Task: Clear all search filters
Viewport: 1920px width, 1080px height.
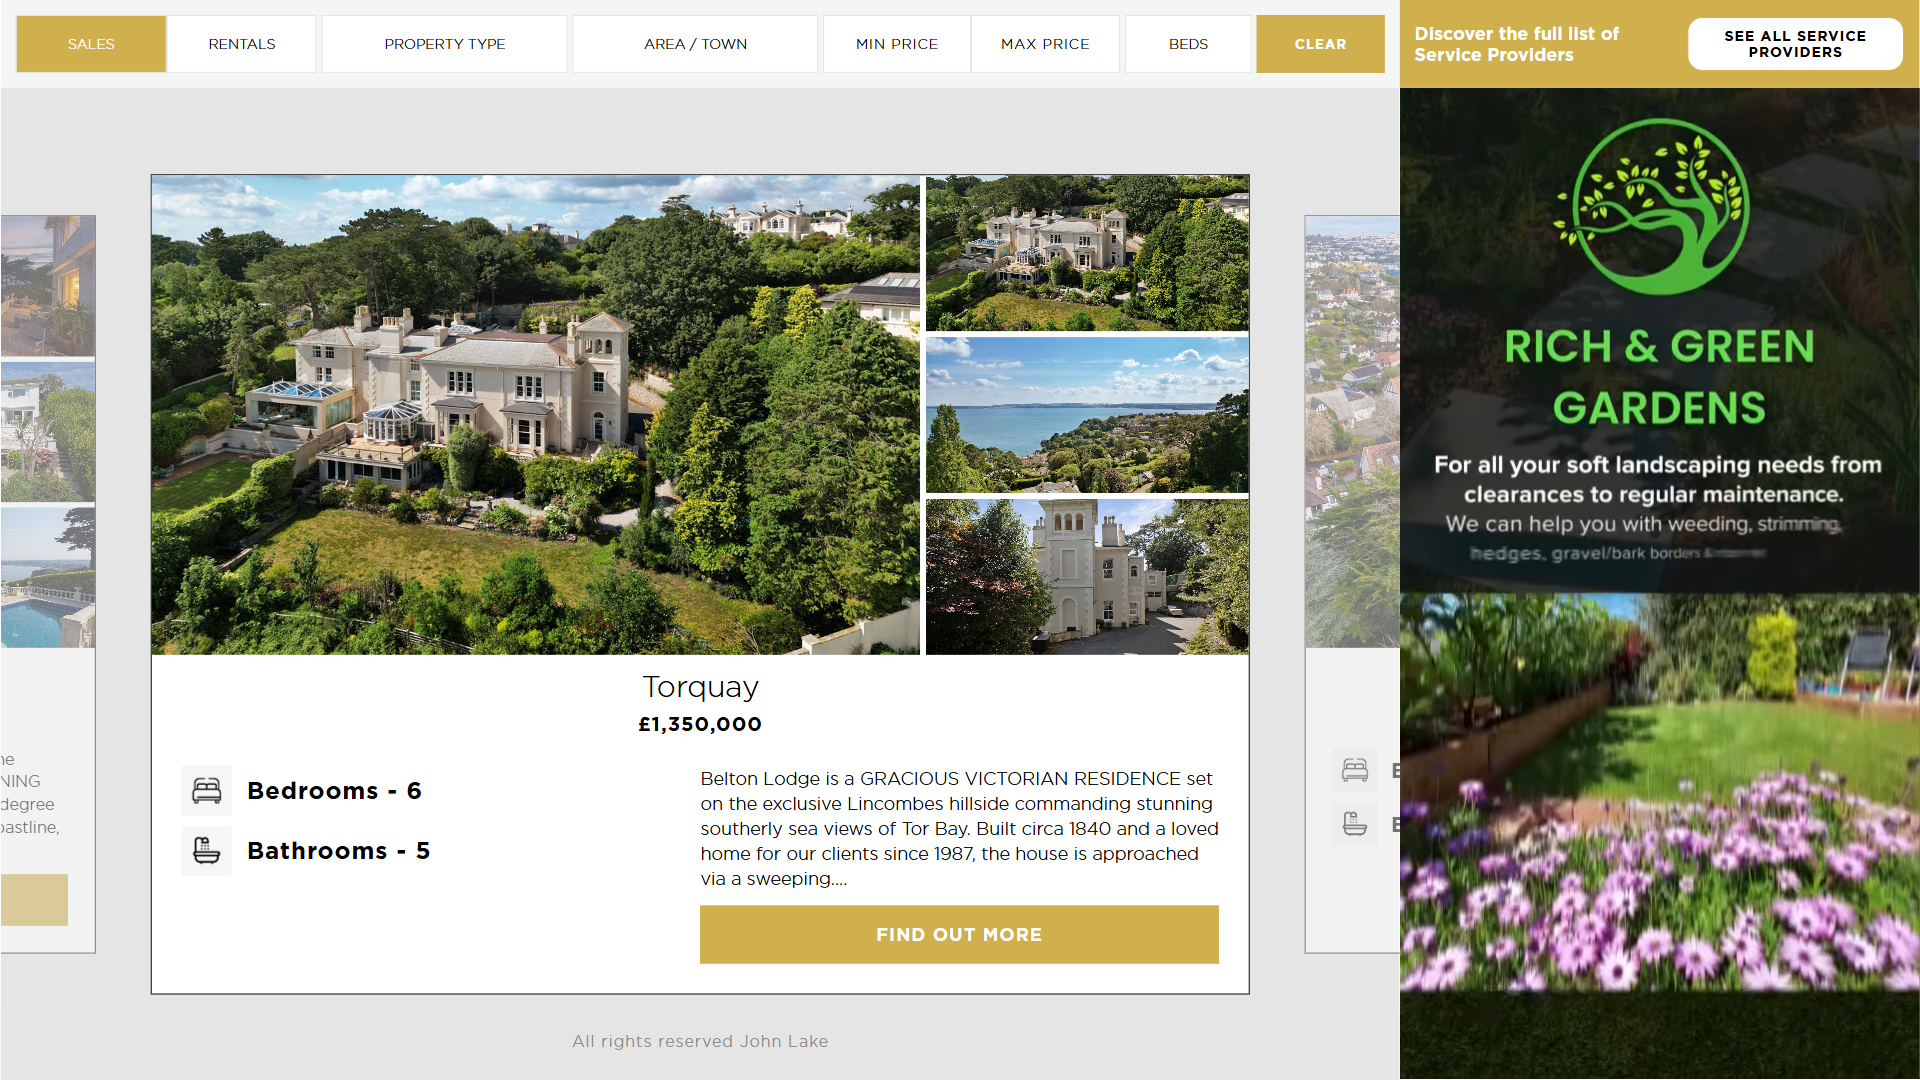Action: pyautogui.click(x=1320, y=44)
